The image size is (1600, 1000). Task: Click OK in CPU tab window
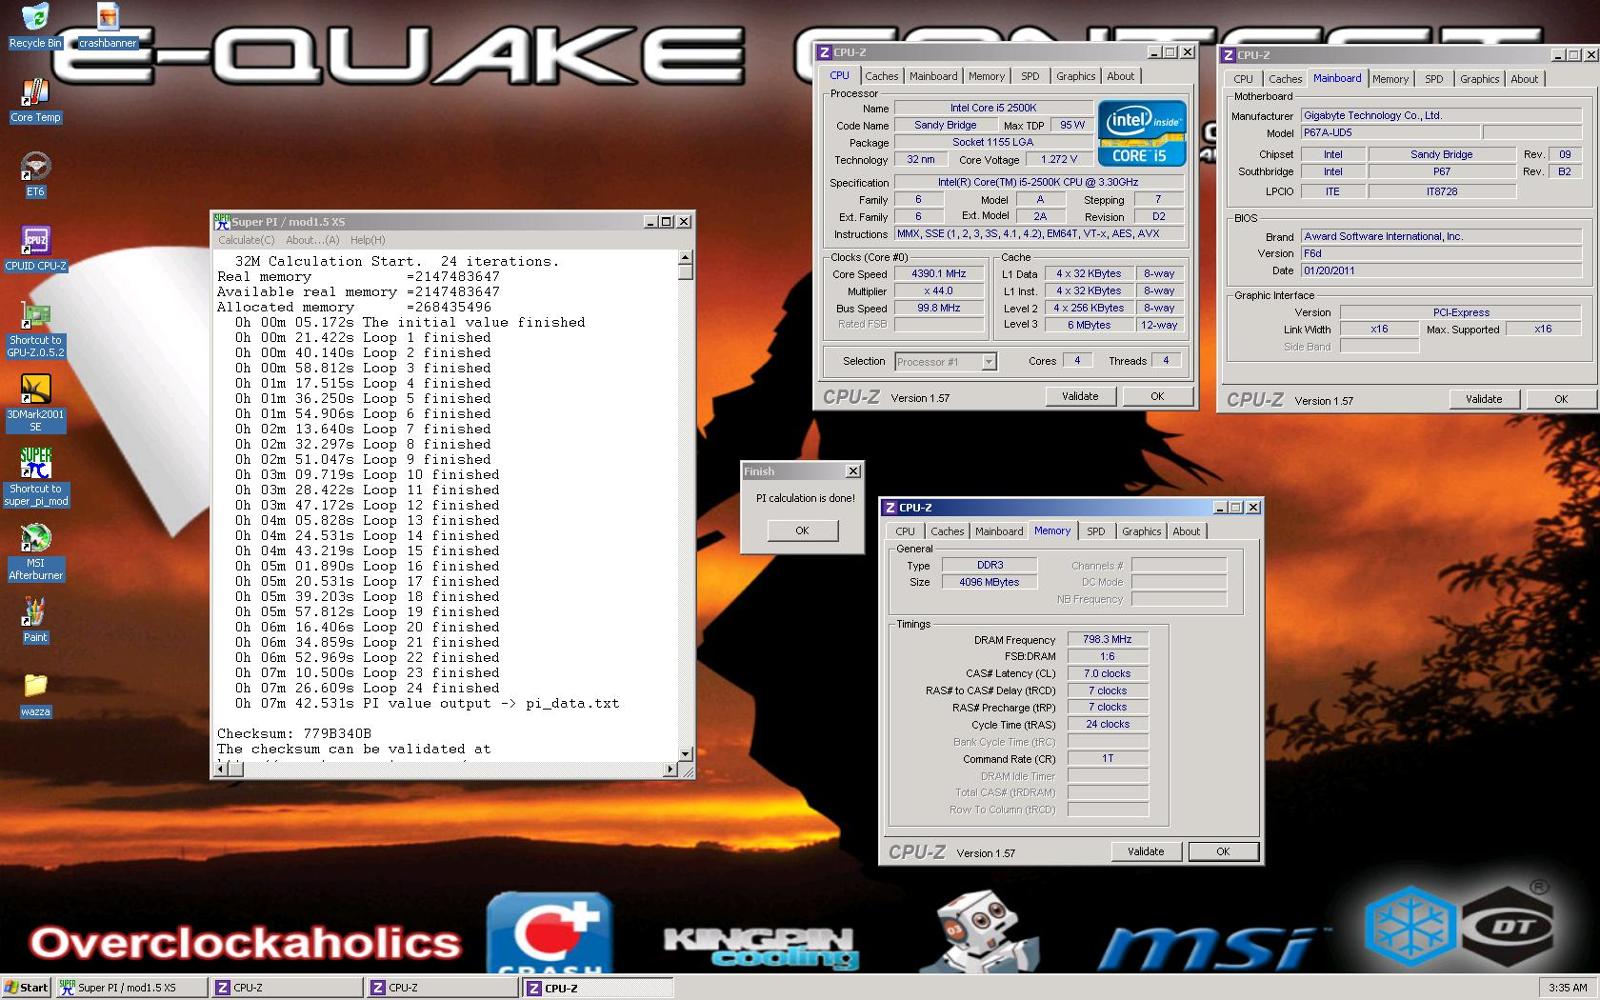[x=1157, y=396]
